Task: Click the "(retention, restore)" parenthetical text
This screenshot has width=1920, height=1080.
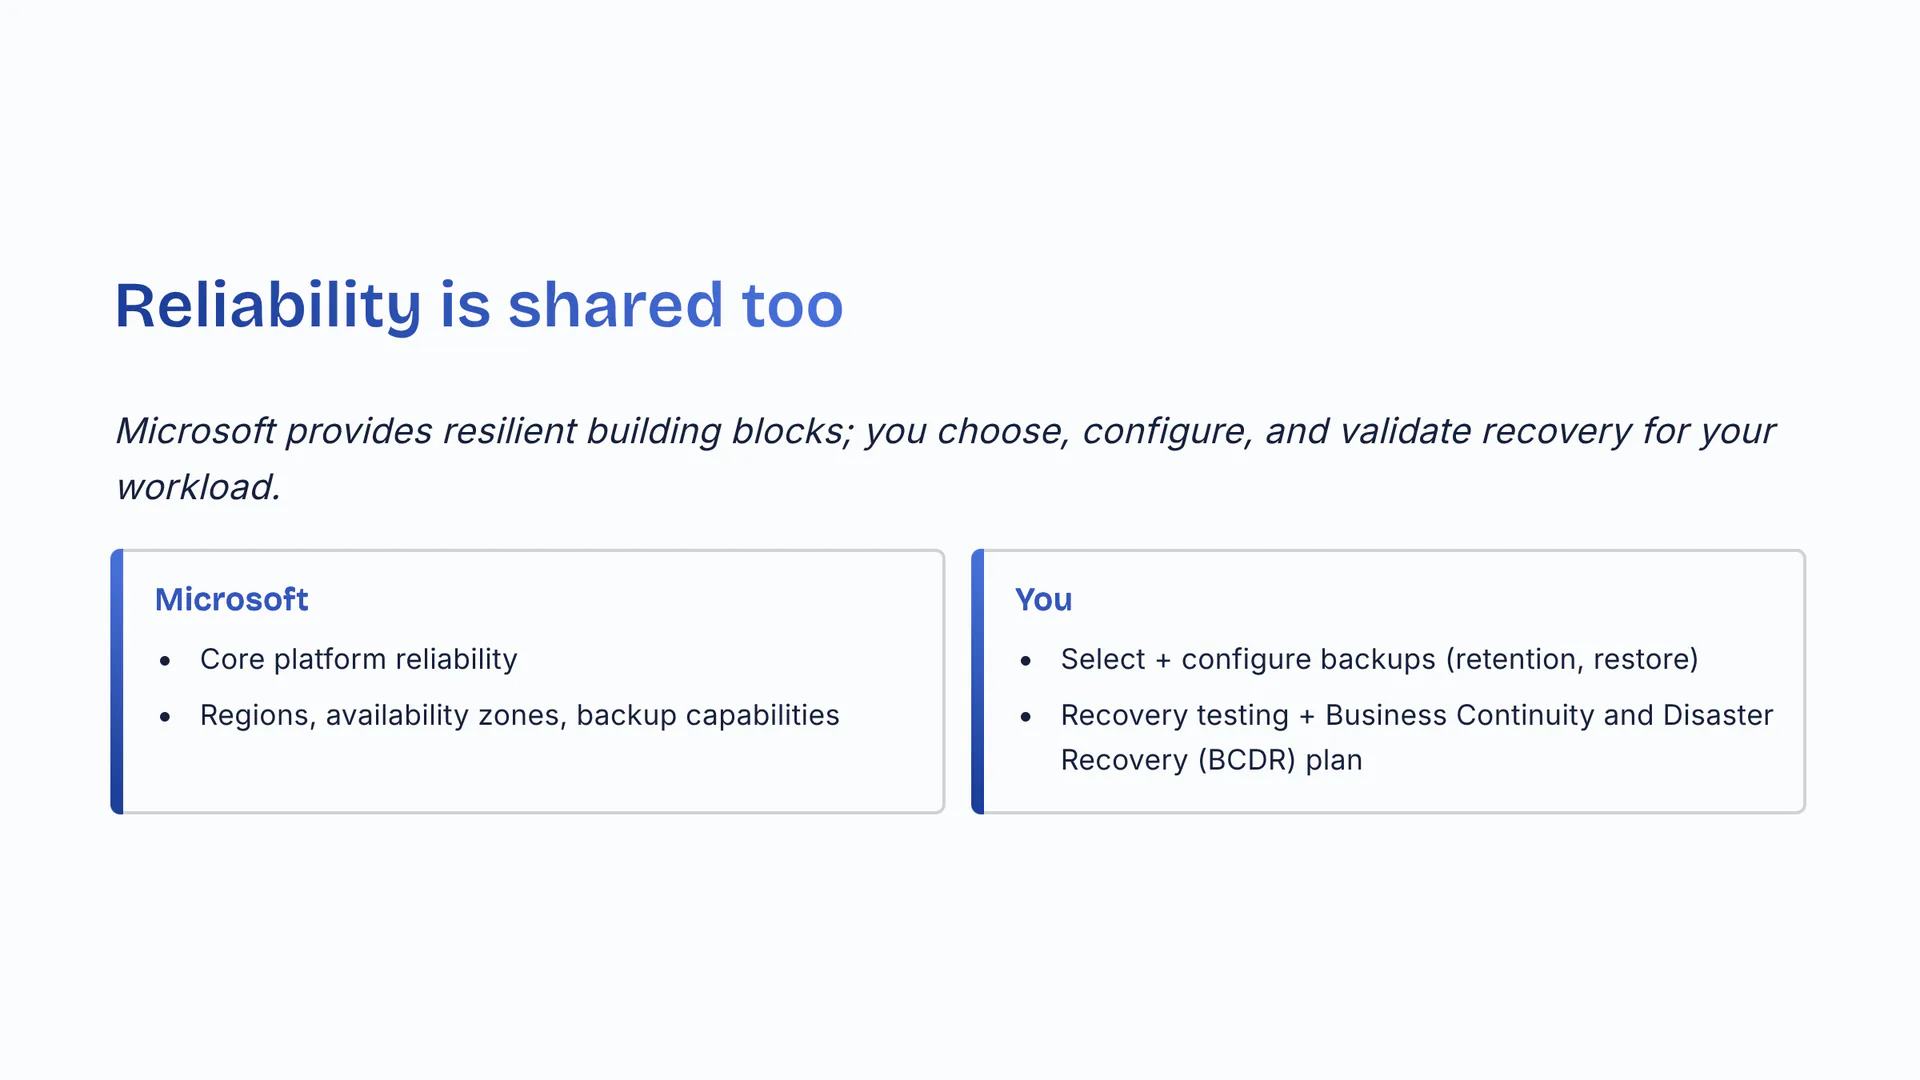Action: (1572, 659)
